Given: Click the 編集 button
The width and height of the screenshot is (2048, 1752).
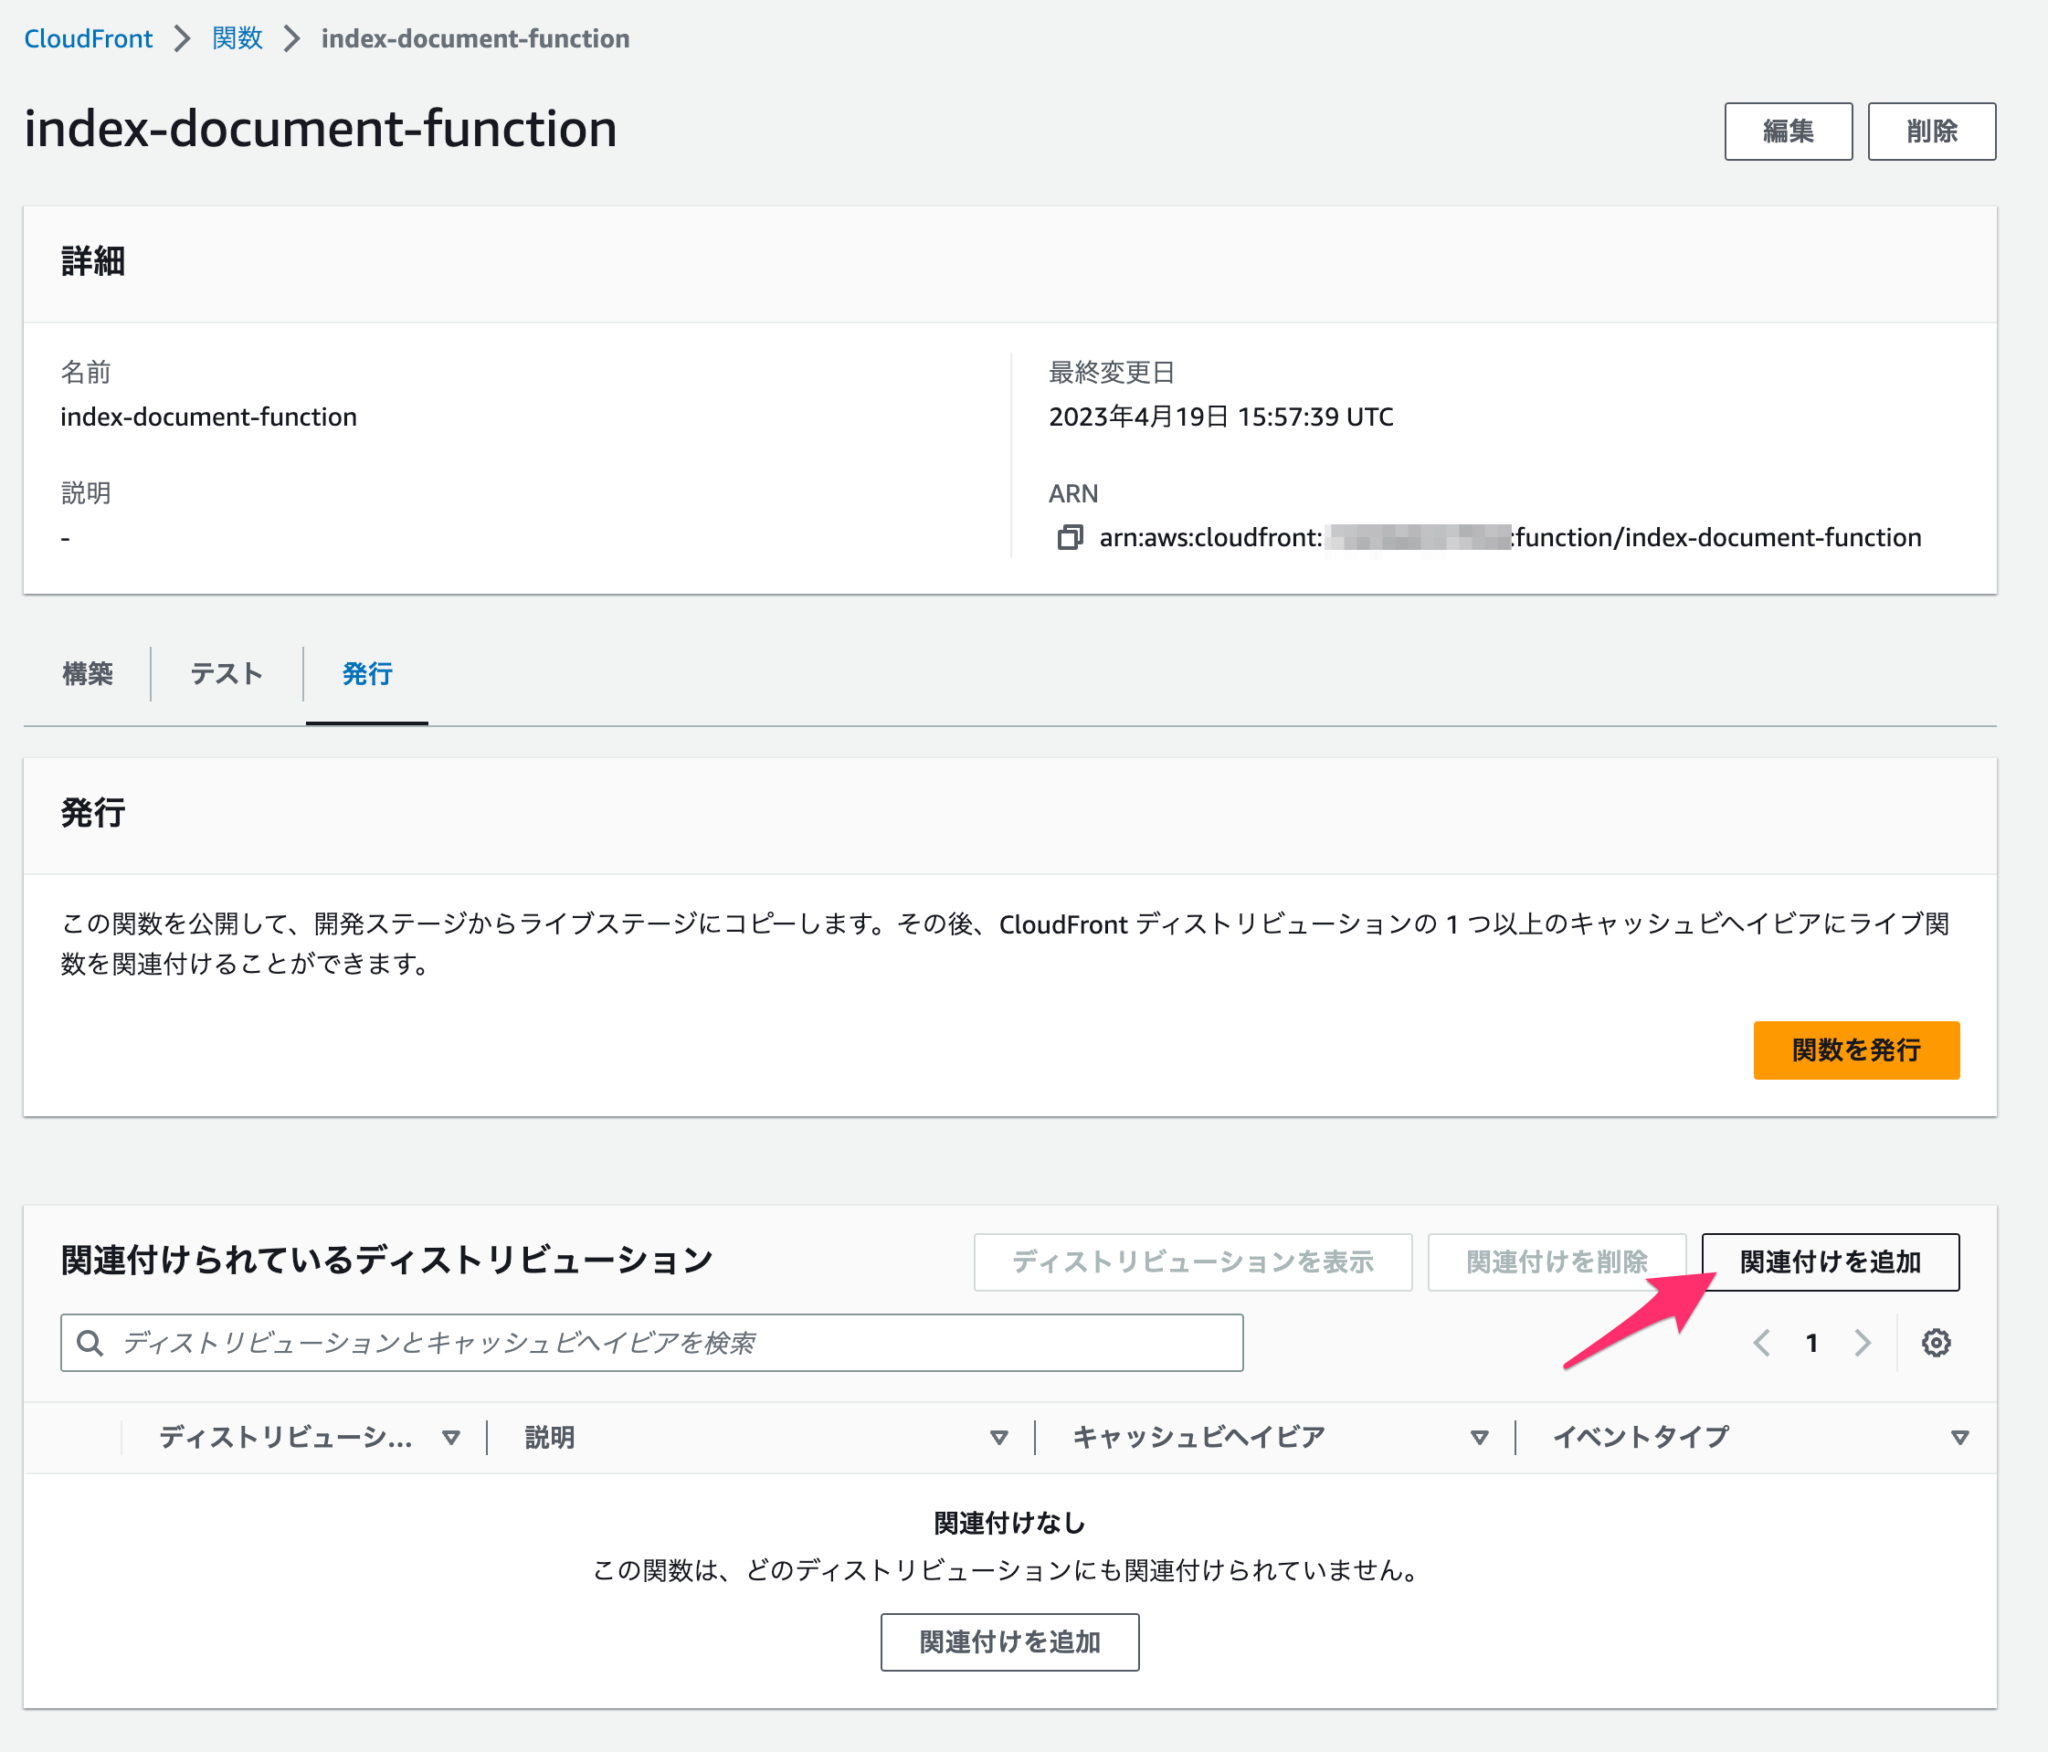Looking at the screenshot, I should pos(1787,130).
